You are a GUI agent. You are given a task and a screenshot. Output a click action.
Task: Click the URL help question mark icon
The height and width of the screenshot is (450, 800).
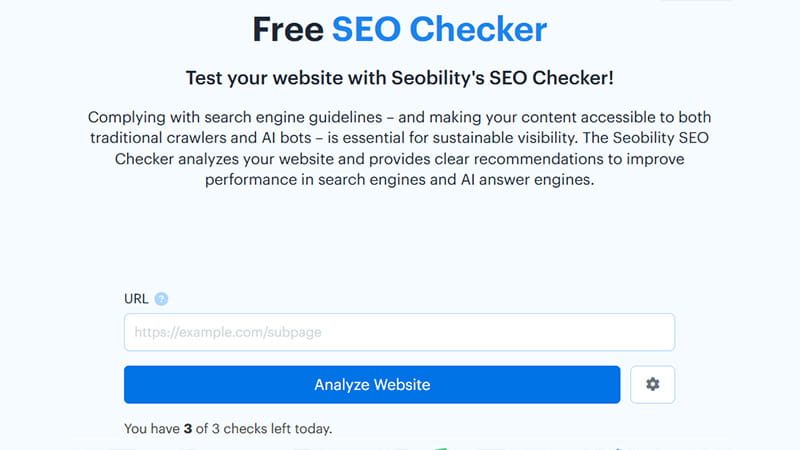(x=161, y=299)
